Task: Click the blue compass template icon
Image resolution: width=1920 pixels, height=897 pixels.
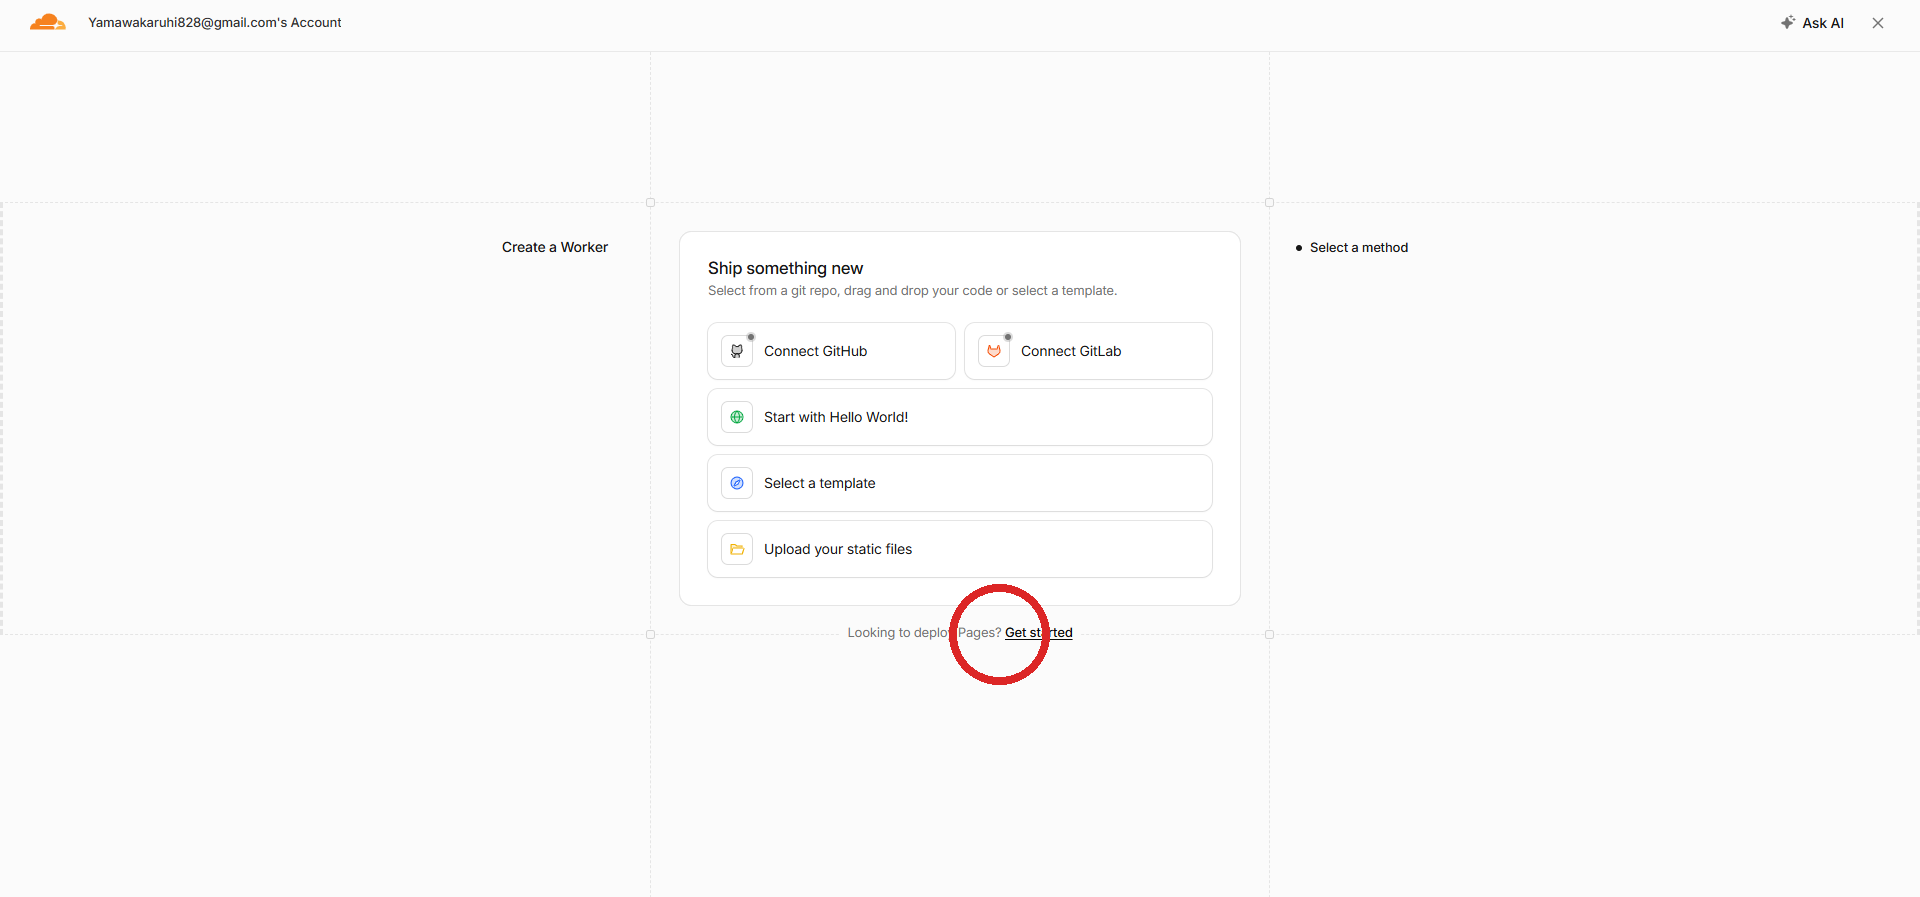Action: tap(737, 483)
